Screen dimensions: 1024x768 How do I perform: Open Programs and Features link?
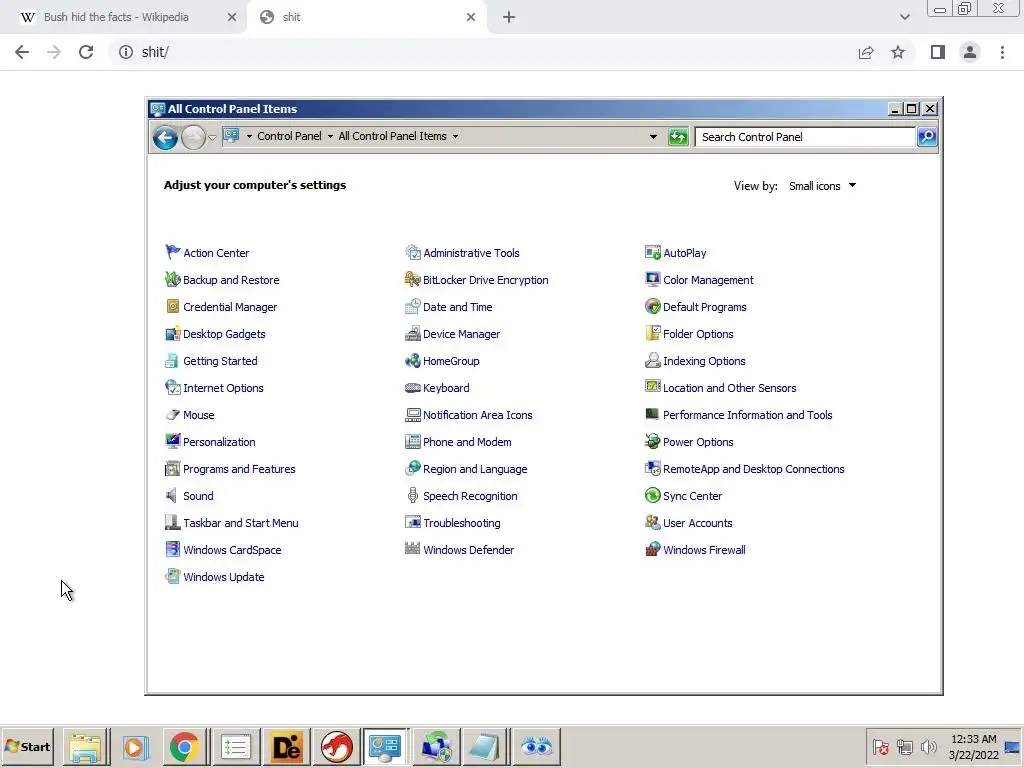(239, 469)
